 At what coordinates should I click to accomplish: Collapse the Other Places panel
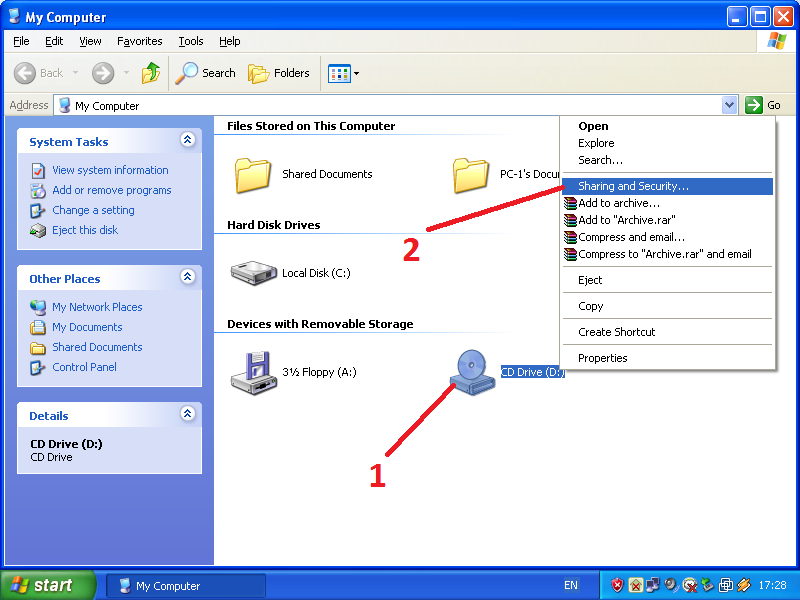click(x=188, y=277)
